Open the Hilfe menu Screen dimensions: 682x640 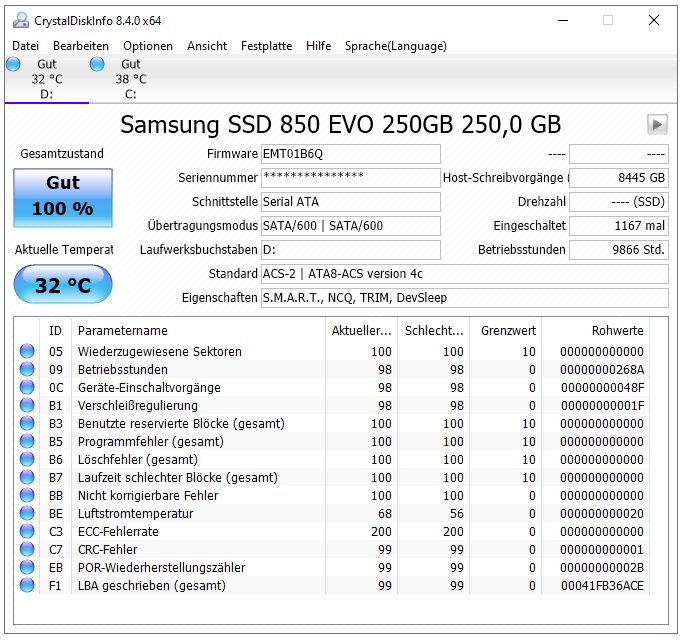318,46
